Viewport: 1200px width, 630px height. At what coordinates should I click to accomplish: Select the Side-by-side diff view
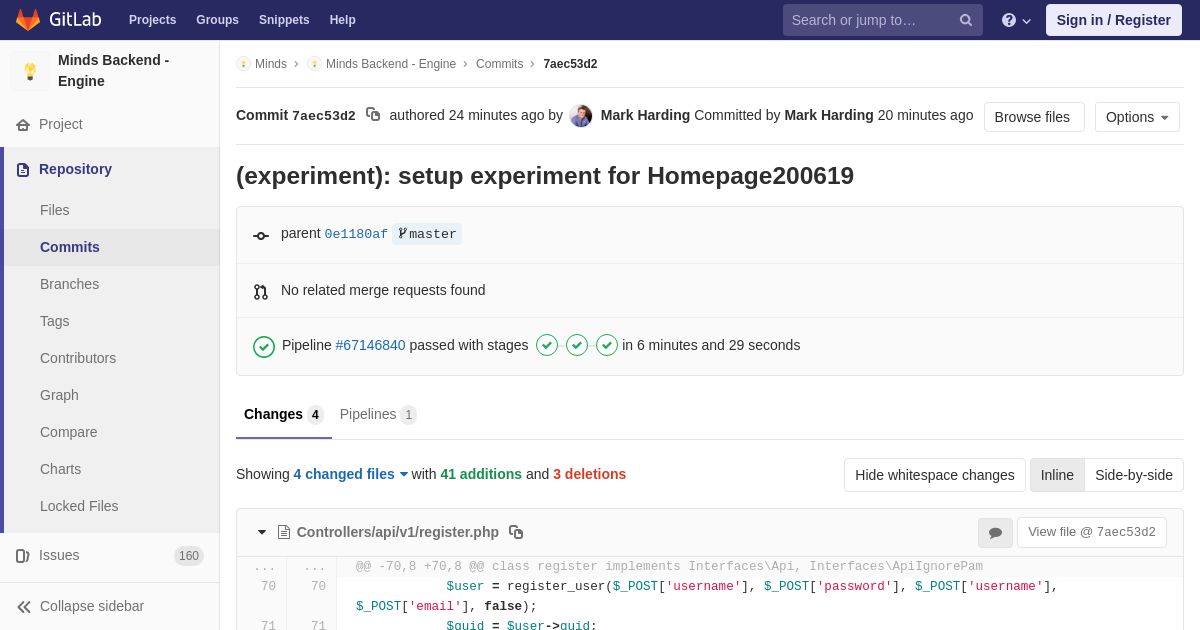pyautogui.click(x=1134, y=475)
